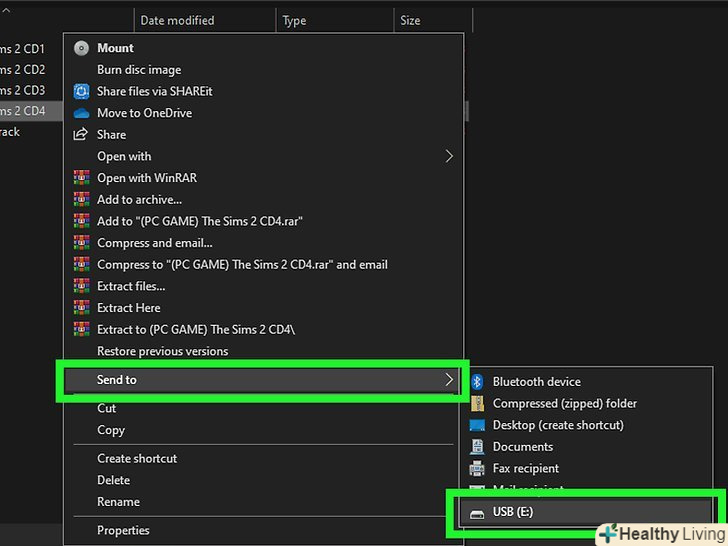728x546 pixels.
Task: Choose Add to archive...
Action: coord(263,200)
